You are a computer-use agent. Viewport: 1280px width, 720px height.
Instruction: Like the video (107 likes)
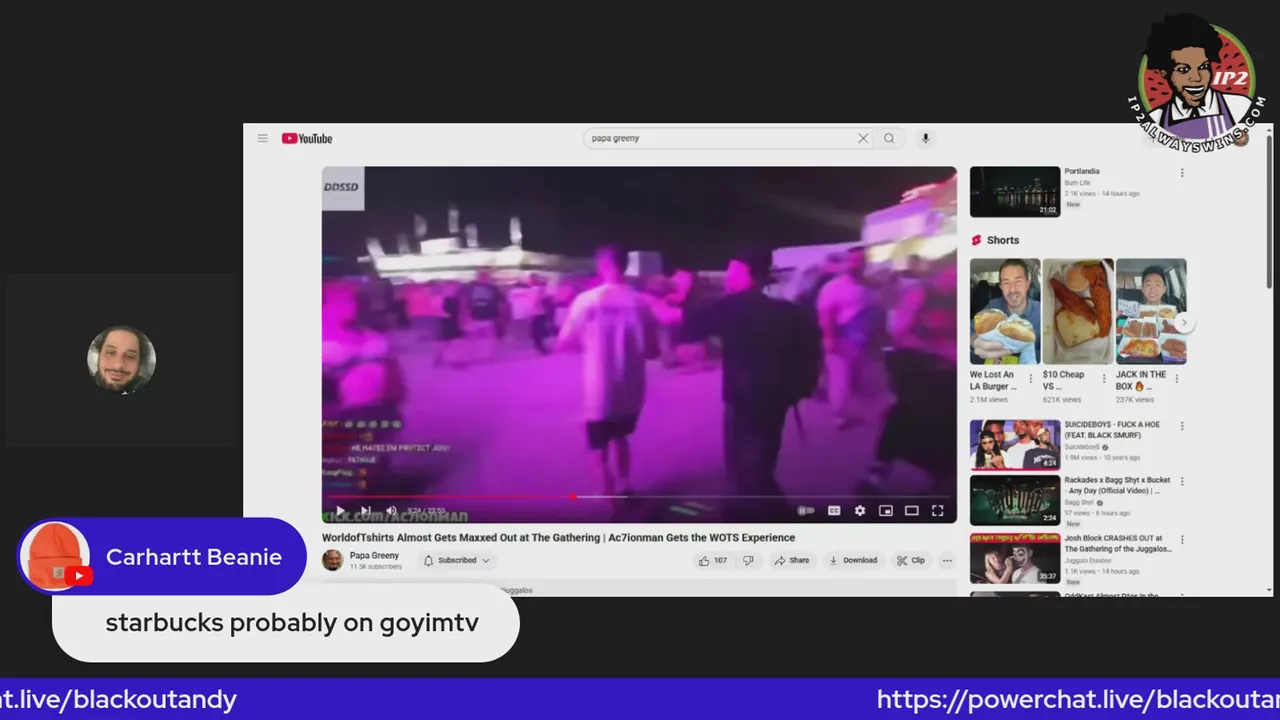[714, 560]
